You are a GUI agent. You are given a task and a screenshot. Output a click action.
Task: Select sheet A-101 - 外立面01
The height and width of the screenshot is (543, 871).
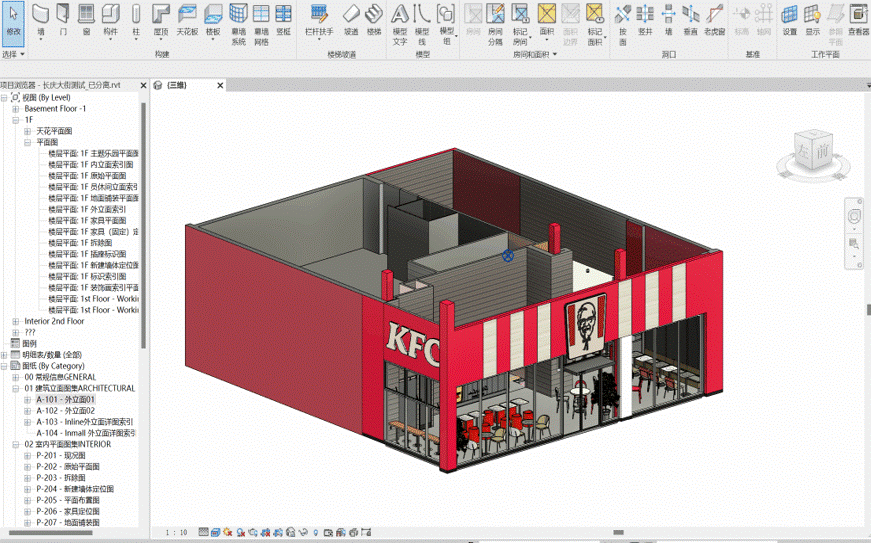65,399
